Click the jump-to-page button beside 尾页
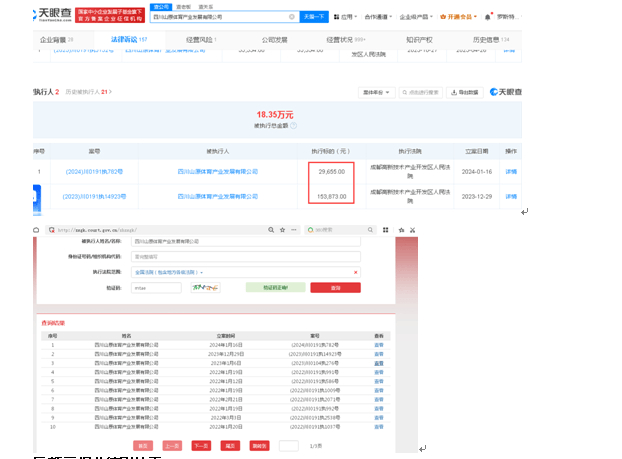Image resolution: width=622 pixels, height=459 pixels. pos(259,446)
